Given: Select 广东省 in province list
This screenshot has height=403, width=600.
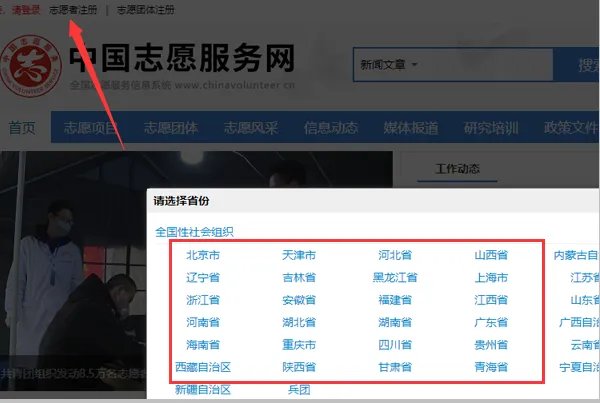Looking at the screenshot, I should point(491,322).
